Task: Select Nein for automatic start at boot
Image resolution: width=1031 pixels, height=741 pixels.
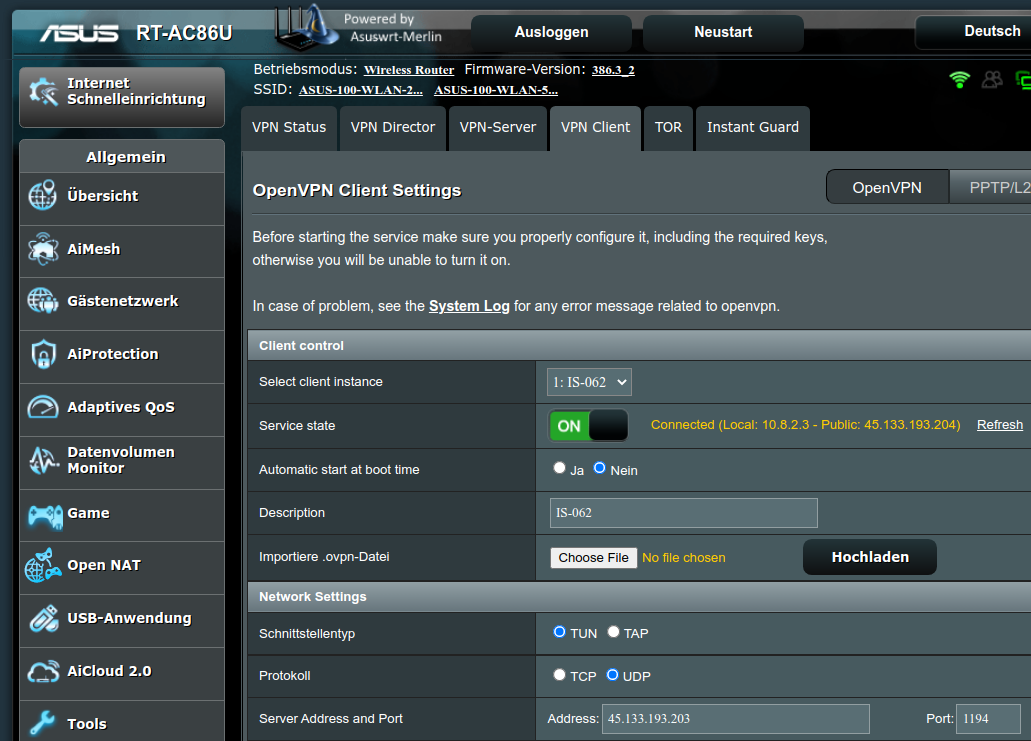Action: [600, 467]
